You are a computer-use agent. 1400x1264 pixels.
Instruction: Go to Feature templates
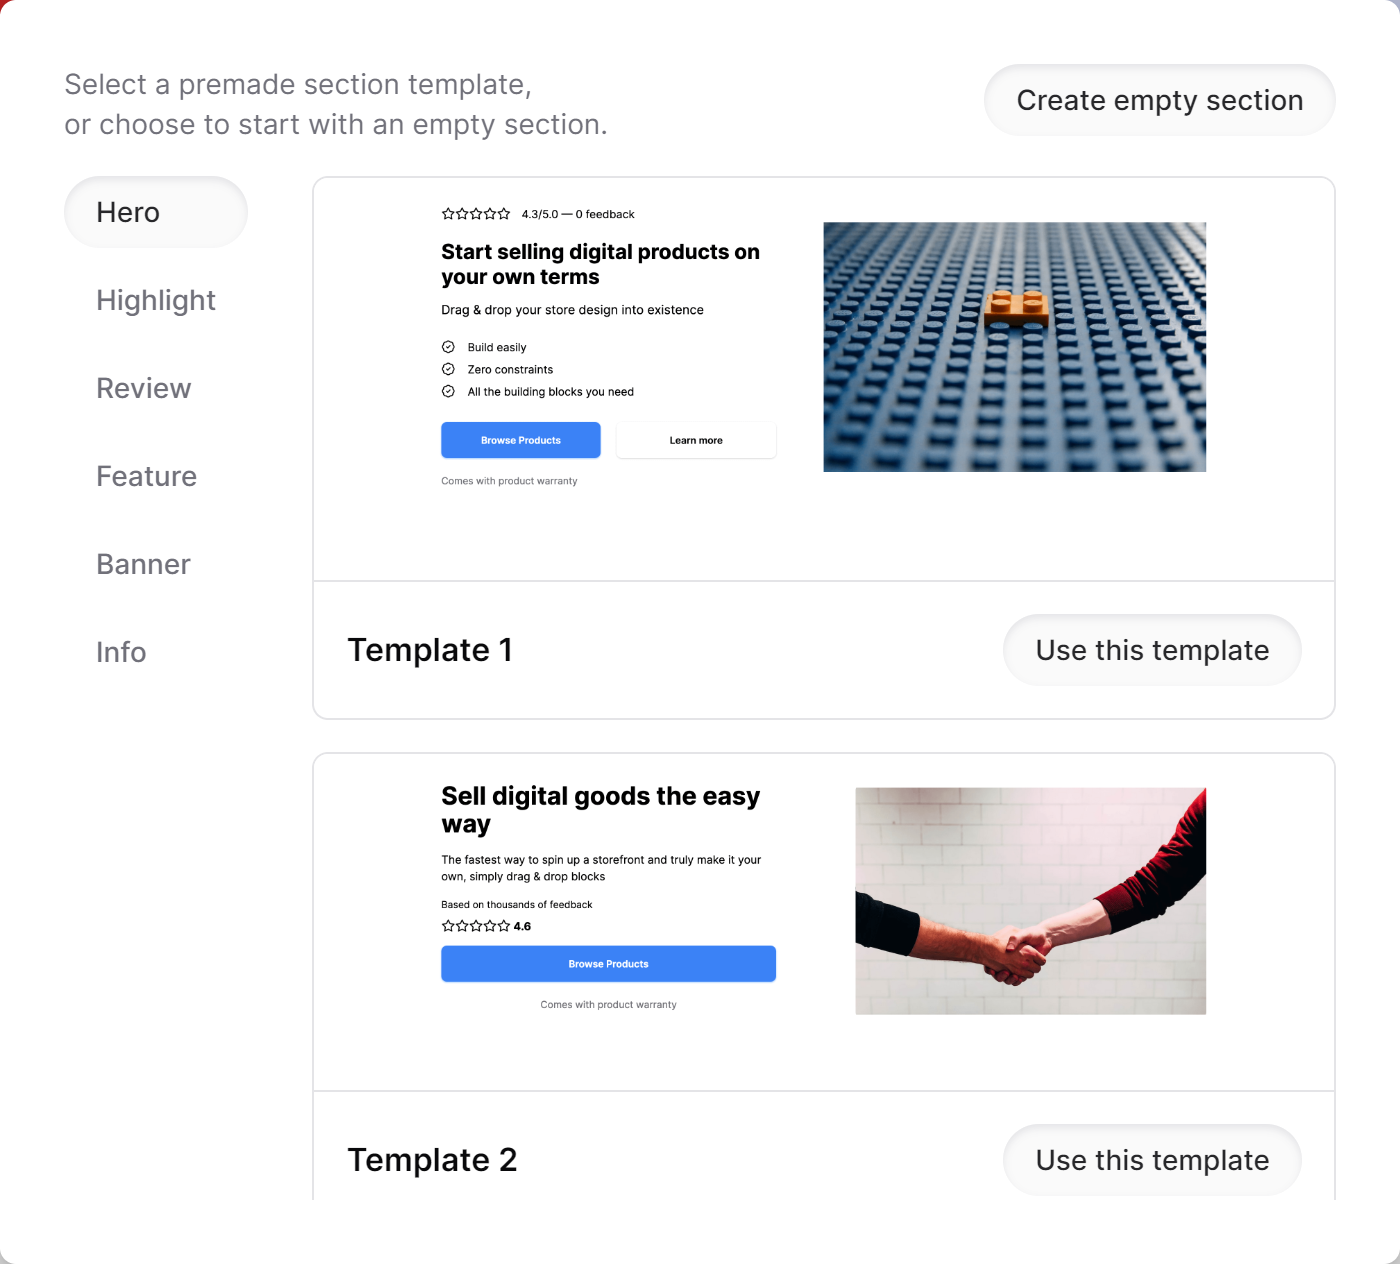point(147,476)
